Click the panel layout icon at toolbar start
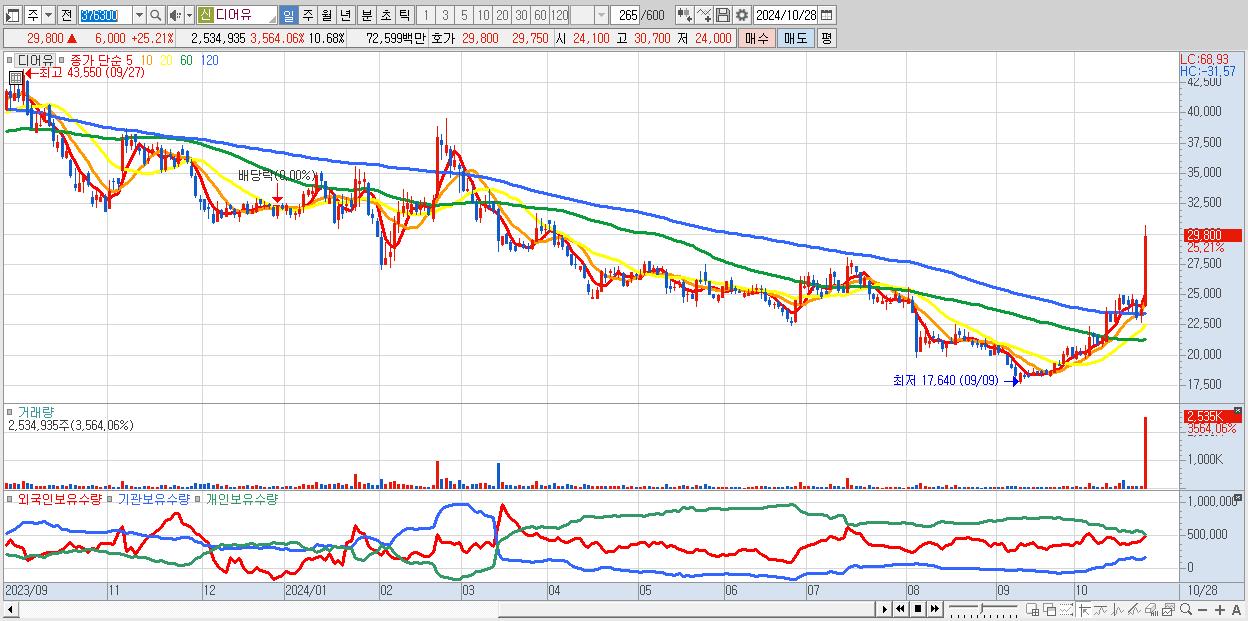Screen dimensions: 1248x621 12,16
